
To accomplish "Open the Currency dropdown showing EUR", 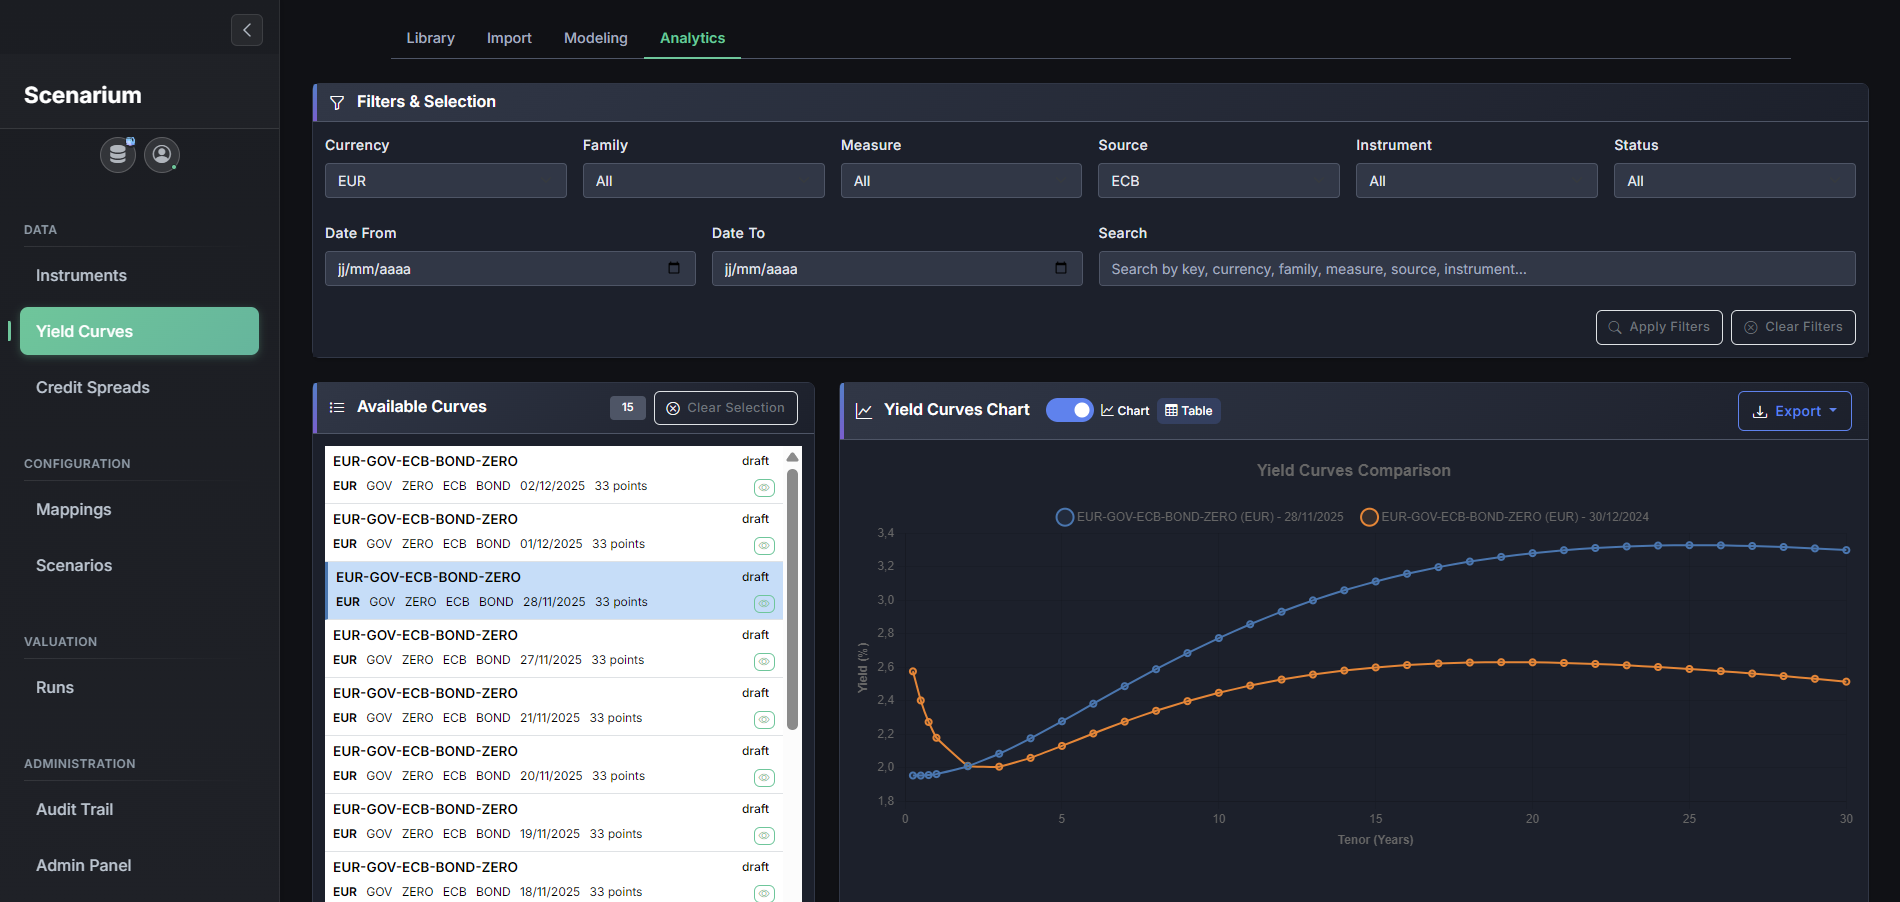I will click(445, 181).
